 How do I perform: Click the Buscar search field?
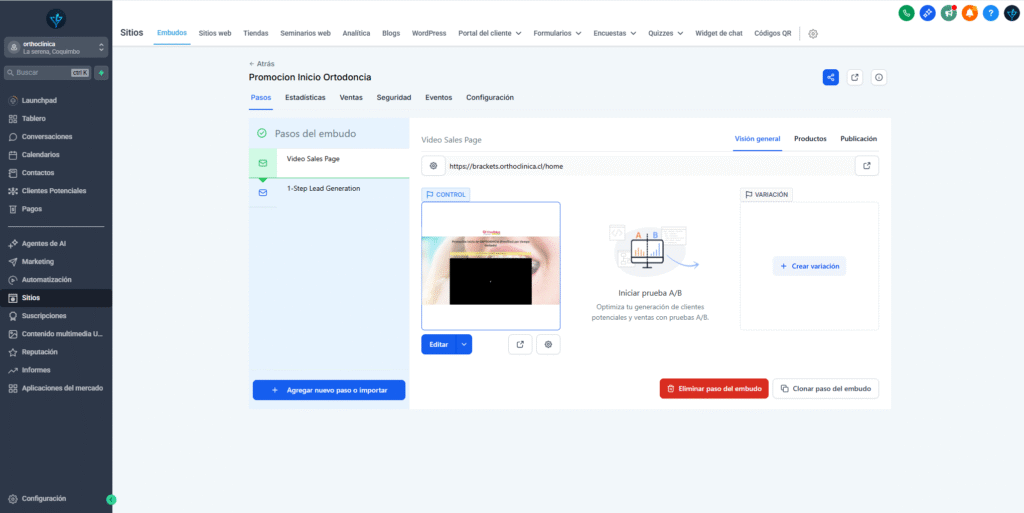[42, 73]
